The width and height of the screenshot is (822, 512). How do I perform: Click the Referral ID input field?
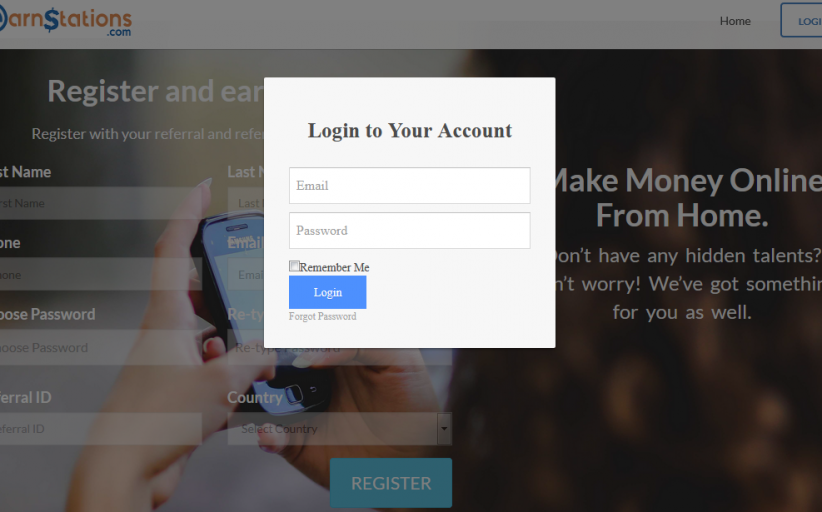click(x=101, y=429)
